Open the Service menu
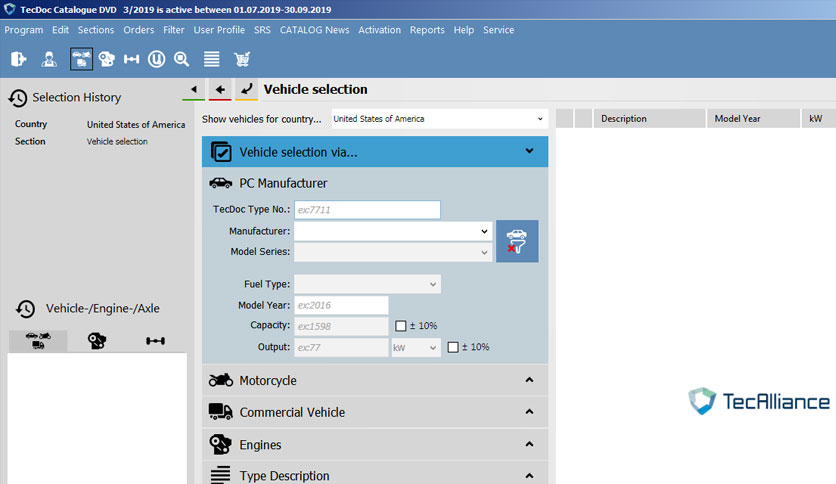 point(499,30)
